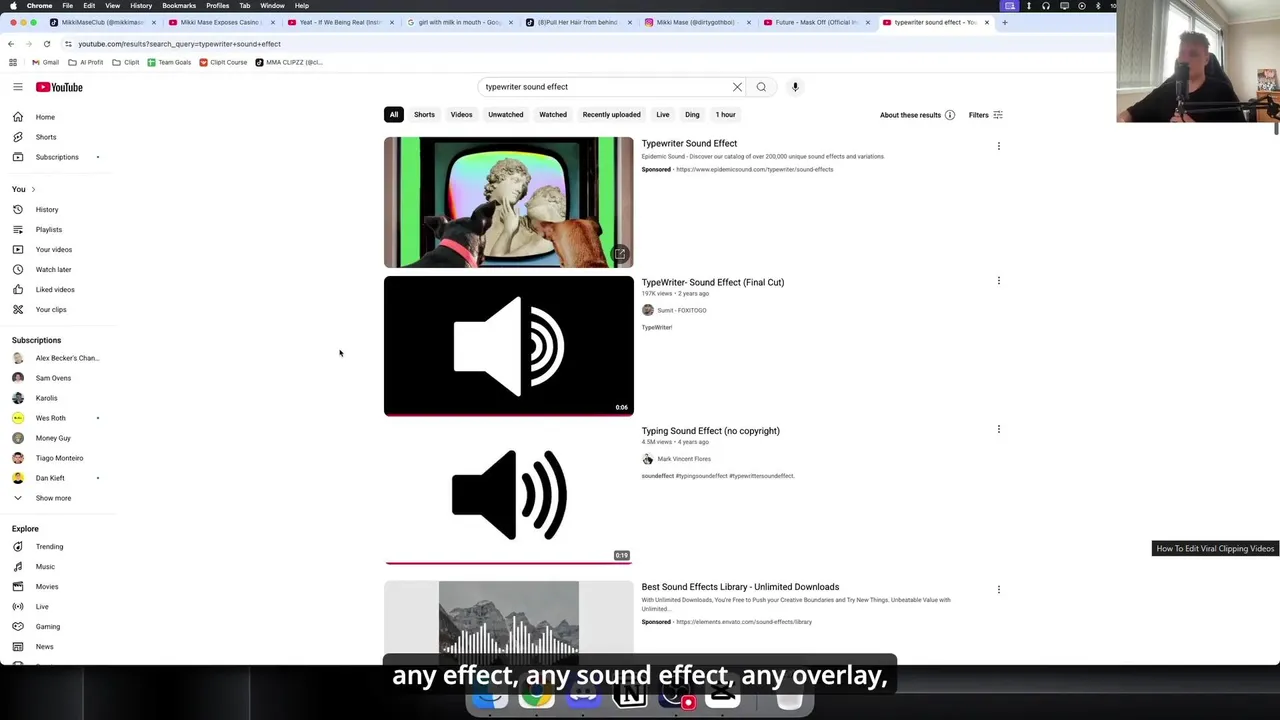Open TypeWriter- Sound Effect (Final Cut) title
The width and height of the screenshot is (1280, 720).
[x=712, y=282]
